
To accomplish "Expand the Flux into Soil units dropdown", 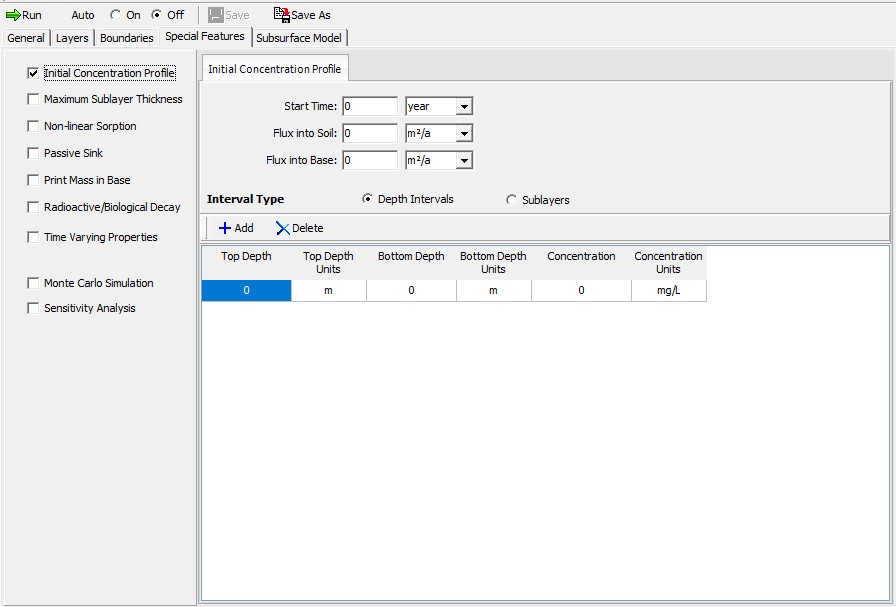I will coord(463,133).
